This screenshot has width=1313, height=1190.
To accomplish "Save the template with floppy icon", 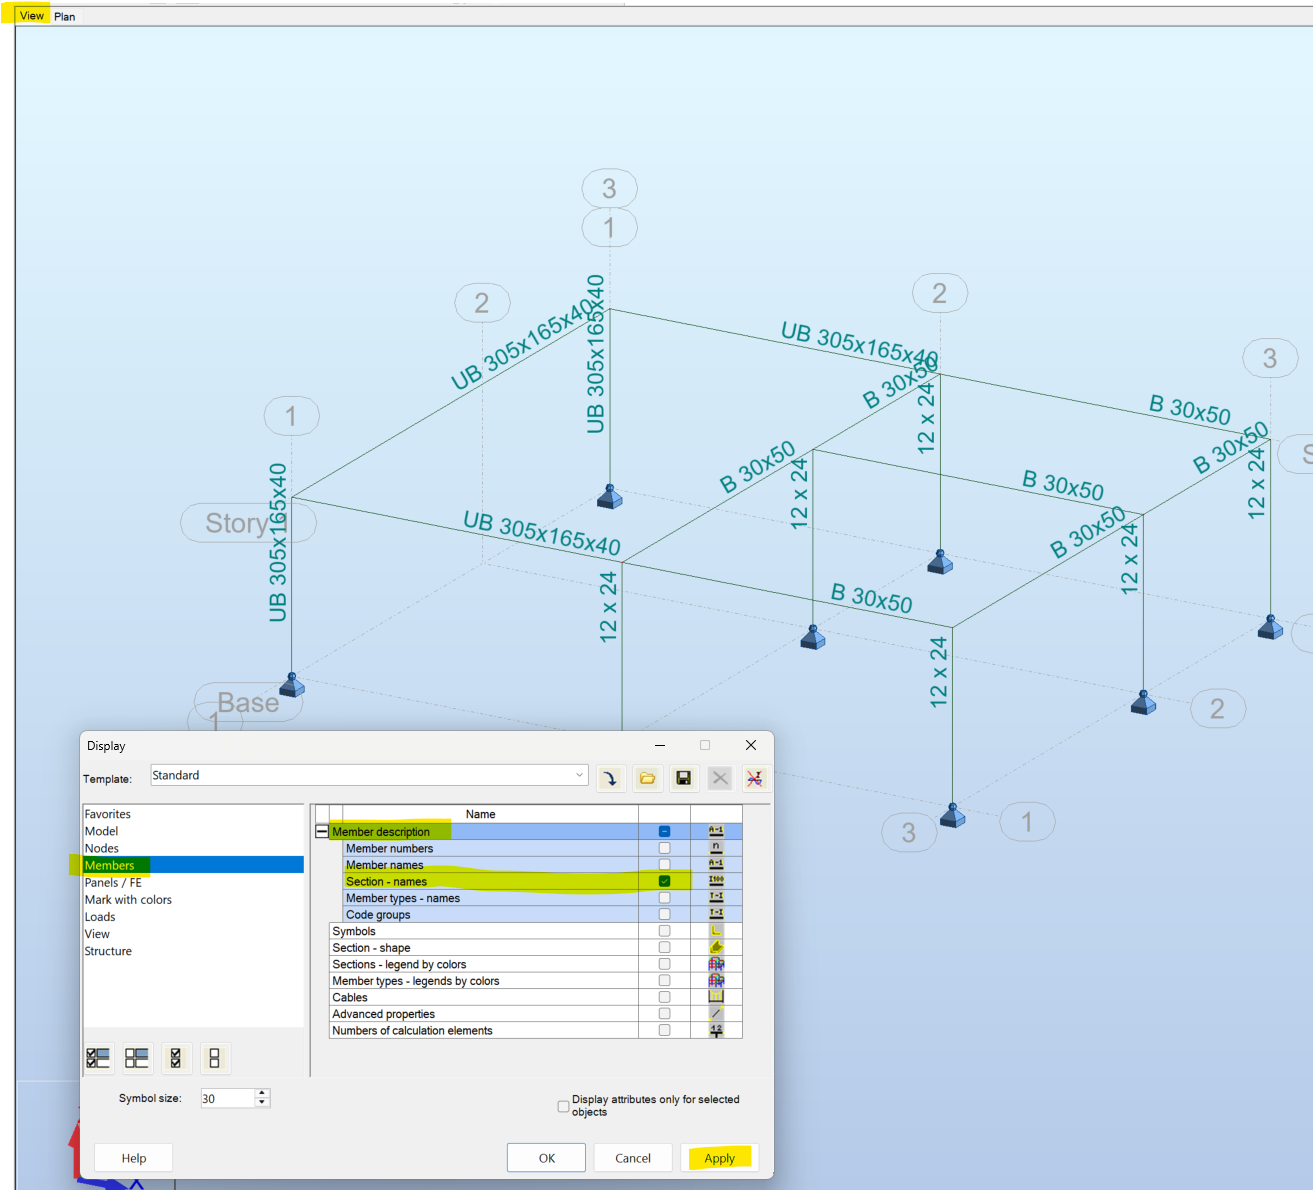I will point(684,778).
